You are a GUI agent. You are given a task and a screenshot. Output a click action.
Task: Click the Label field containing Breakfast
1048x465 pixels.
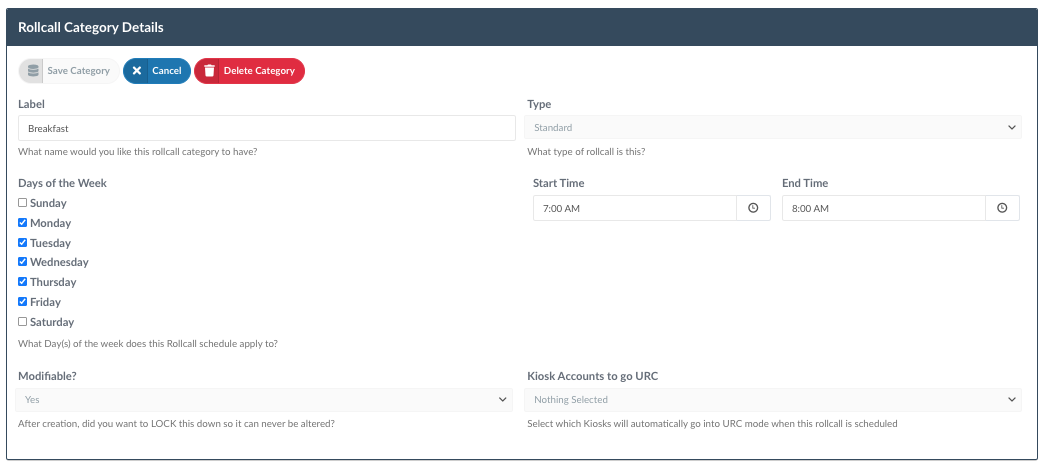[x=267, y=128]
